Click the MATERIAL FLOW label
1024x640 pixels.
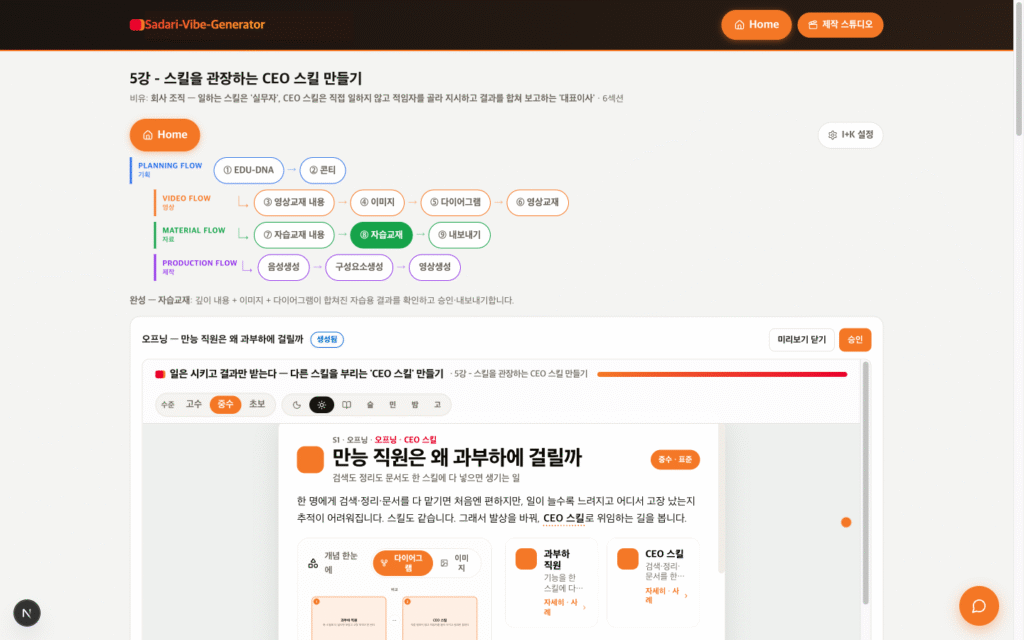pos(193,231)
